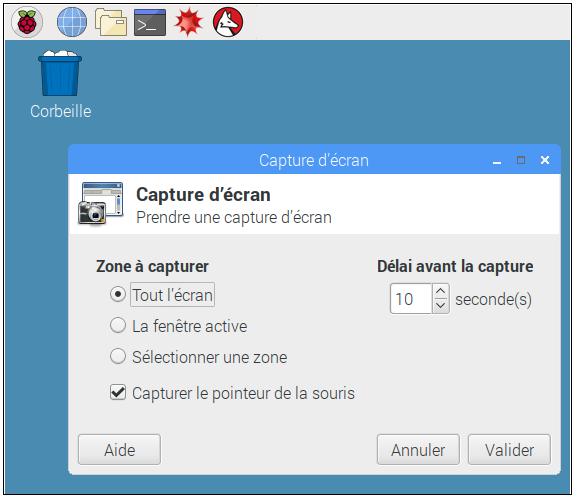The image size is (578, 497).
Task: Decrease the capture delay with the down arrow
Action: (x=441, y=306)
